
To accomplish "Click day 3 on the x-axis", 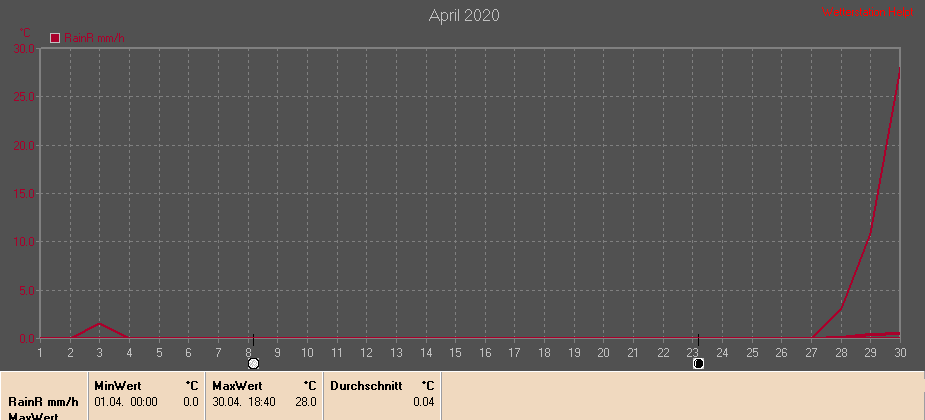I will click(x=100, y=353).
